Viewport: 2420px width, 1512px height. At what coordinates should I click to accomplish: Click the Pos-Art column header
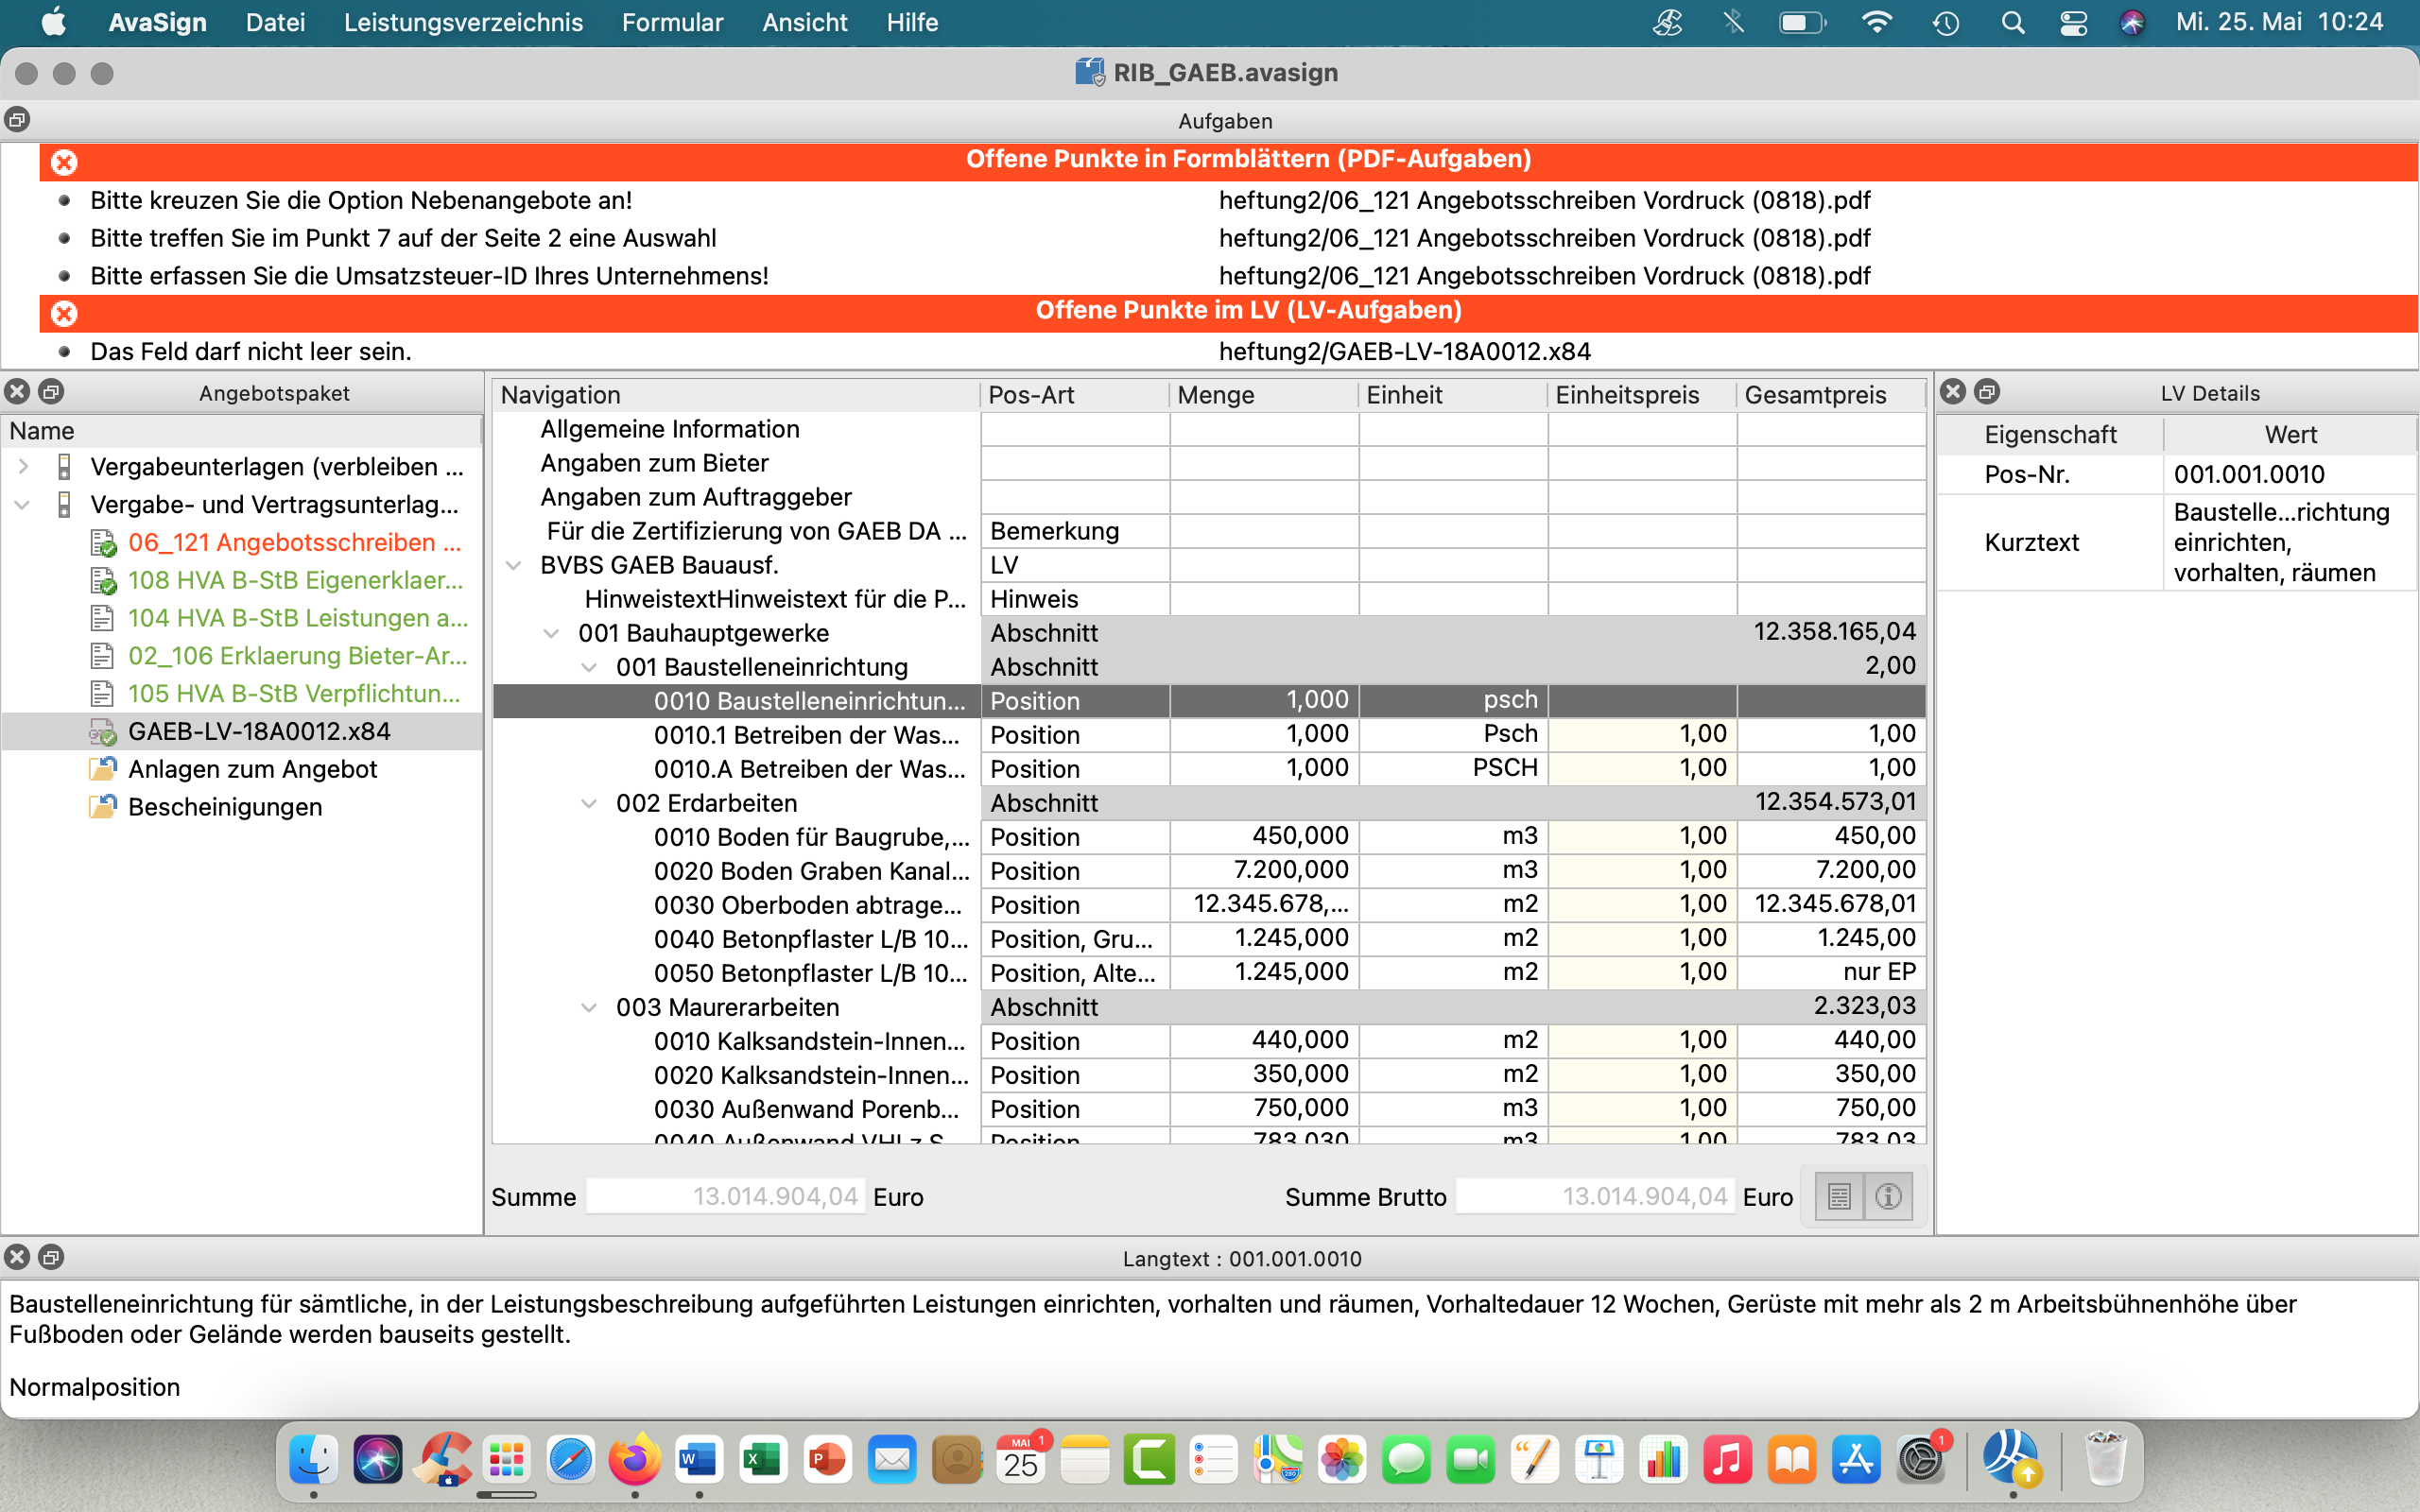pos(1074,394)
